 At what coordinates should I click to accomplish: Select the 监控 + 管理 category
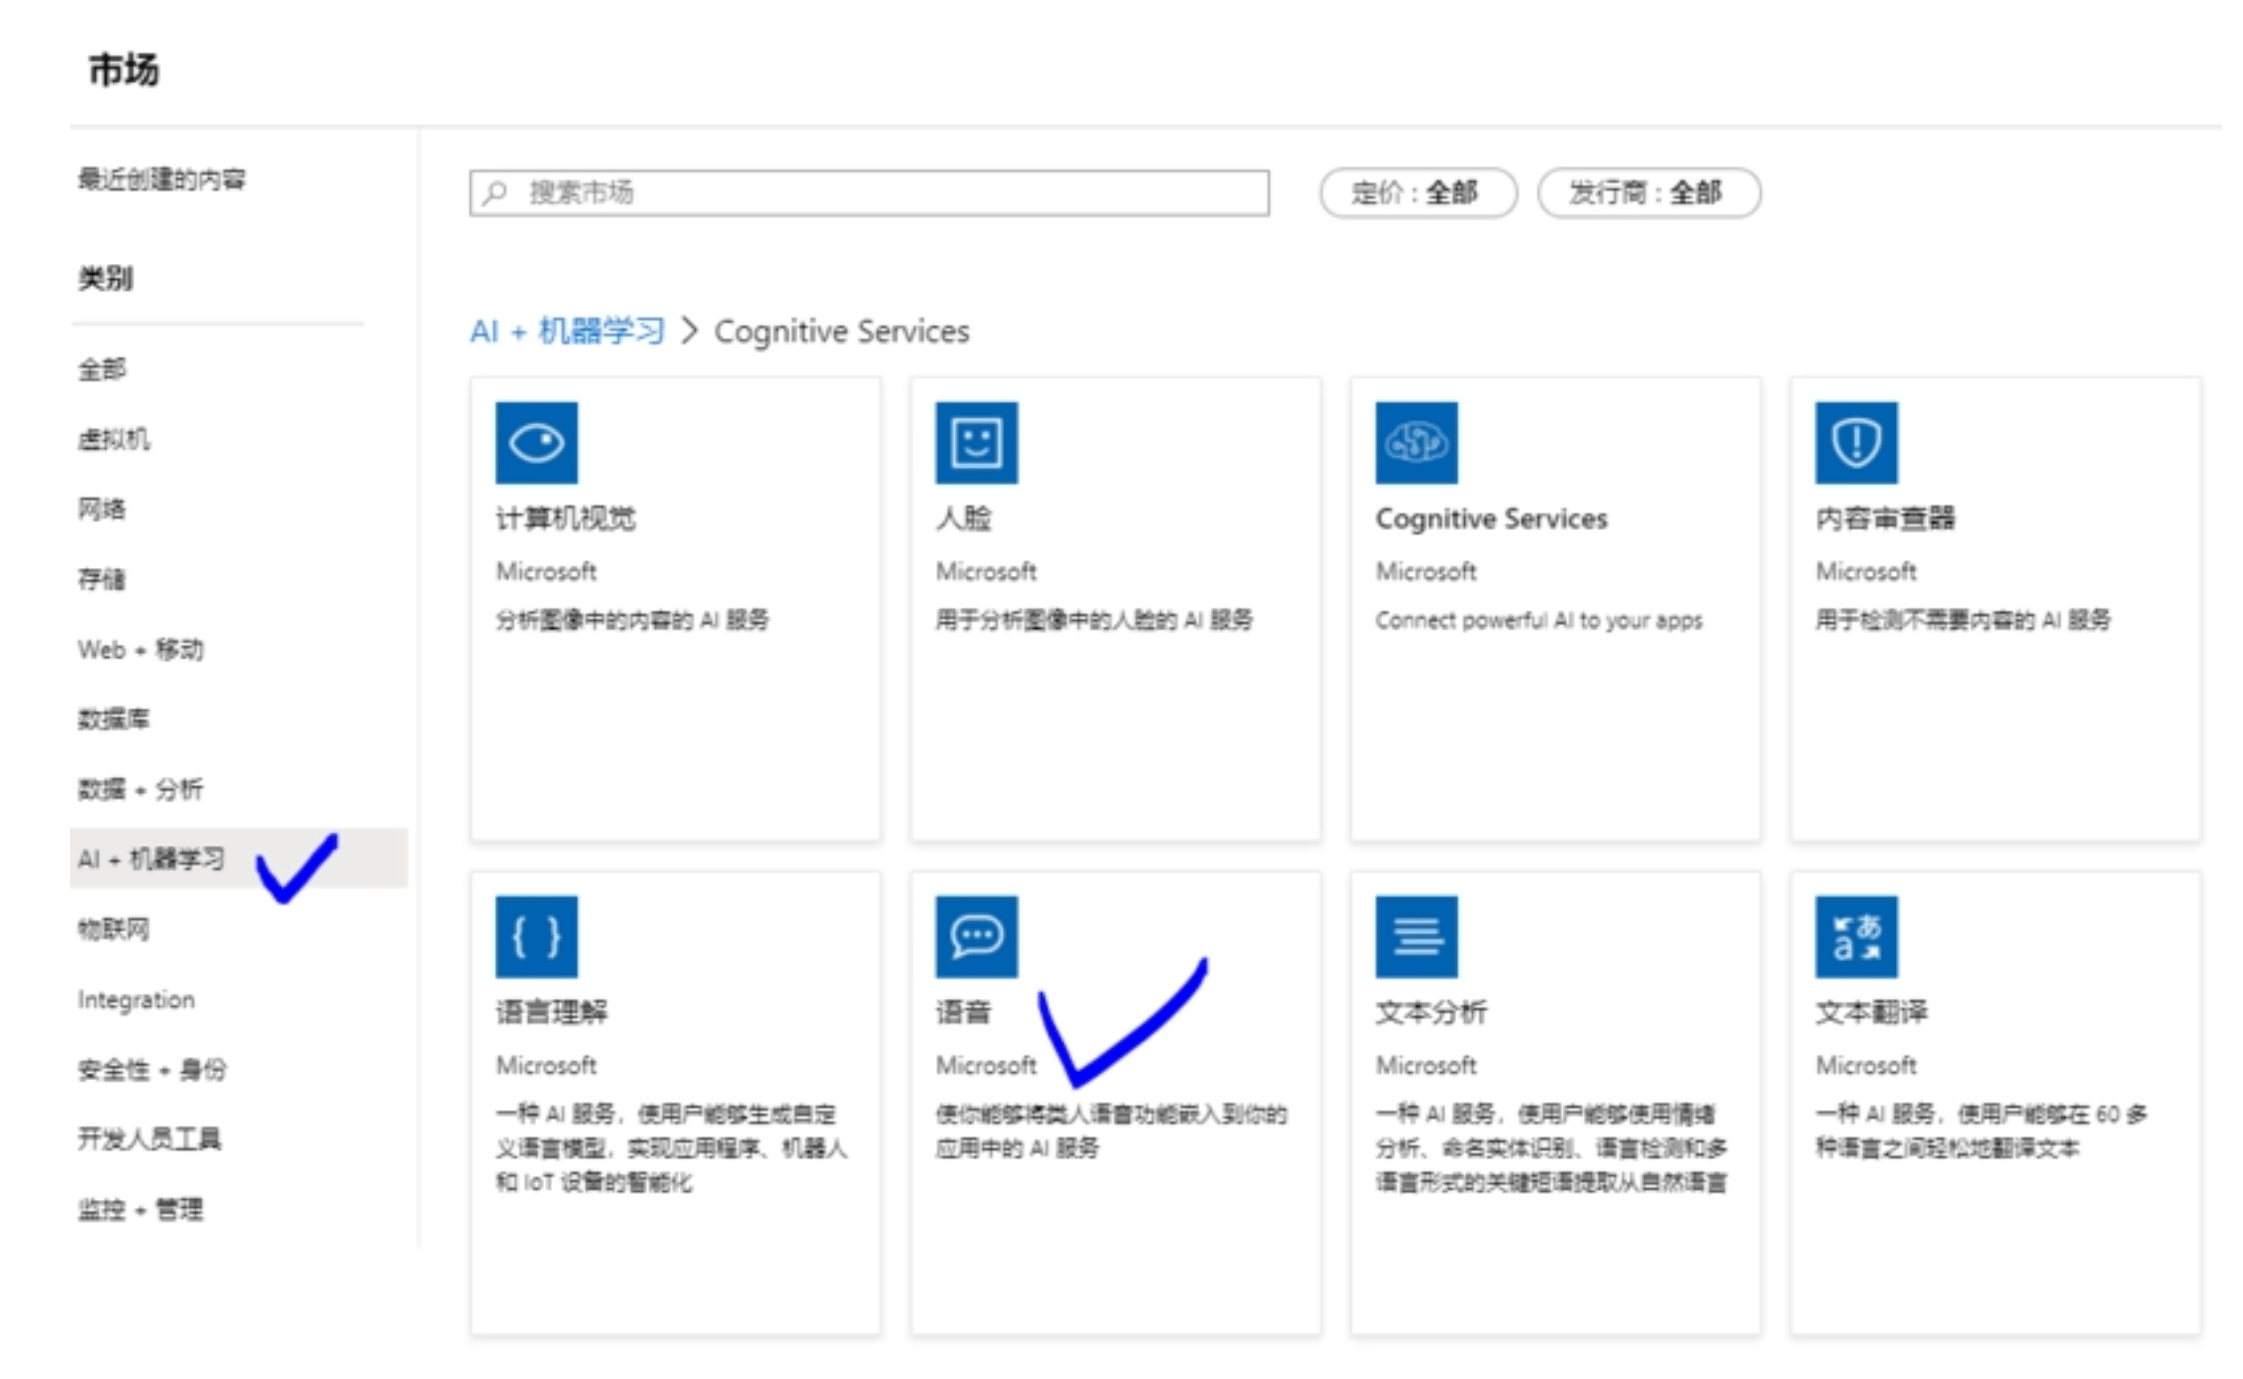tap(141, 1209)
